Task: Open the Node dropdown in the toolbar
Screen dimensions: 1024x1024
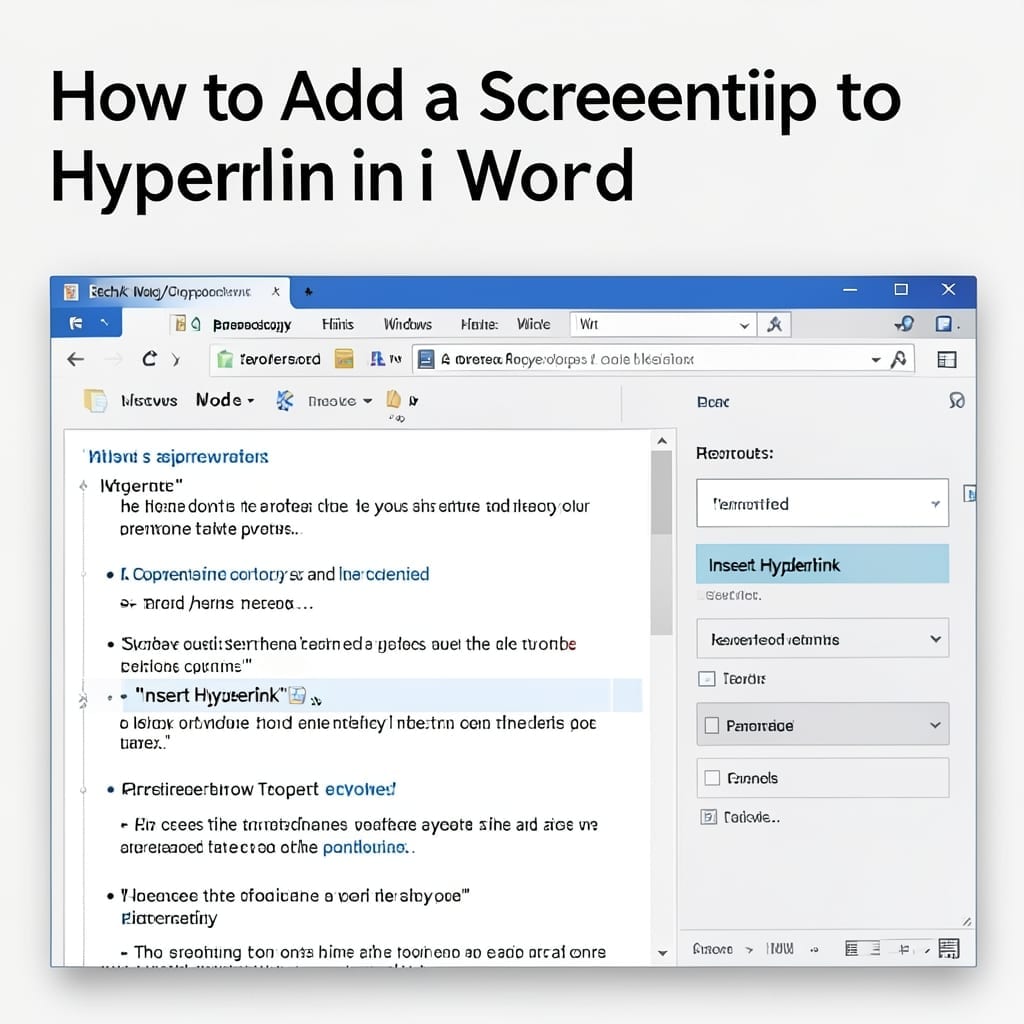Action: click(x=225, y=400)
